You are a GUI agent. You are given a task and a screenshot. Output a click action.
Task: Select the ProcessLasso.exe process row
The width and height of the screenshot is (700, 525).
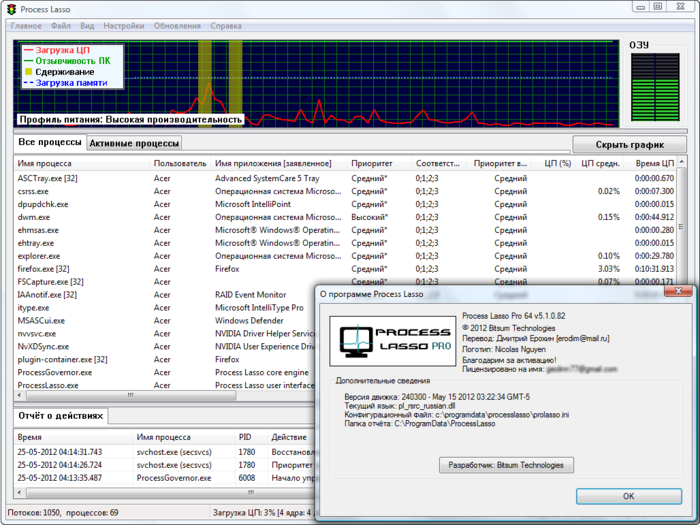click(165, 385)
